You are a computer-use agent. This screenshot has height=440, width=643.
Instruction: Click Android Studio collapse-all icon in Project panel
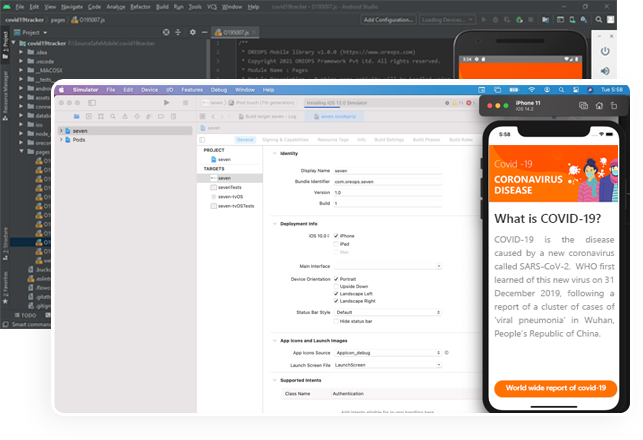tap(178, 32)
